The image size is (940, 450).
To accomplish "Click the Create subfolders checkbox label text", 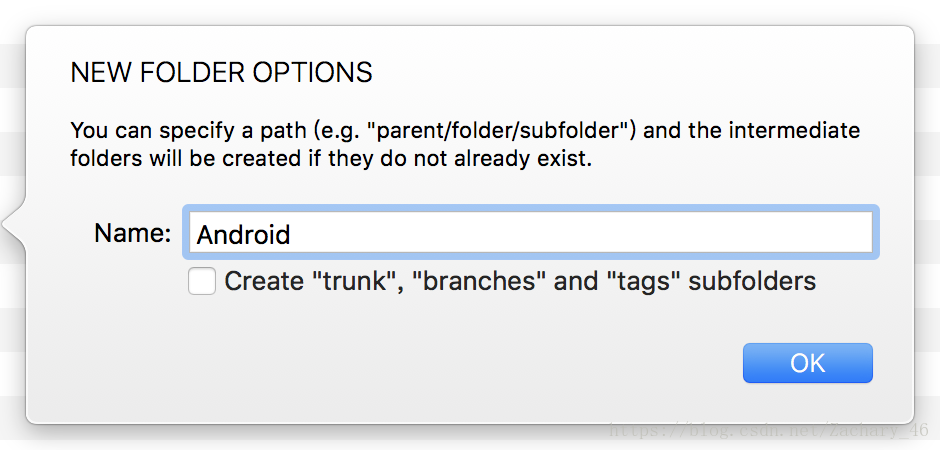I will point(520,281).
